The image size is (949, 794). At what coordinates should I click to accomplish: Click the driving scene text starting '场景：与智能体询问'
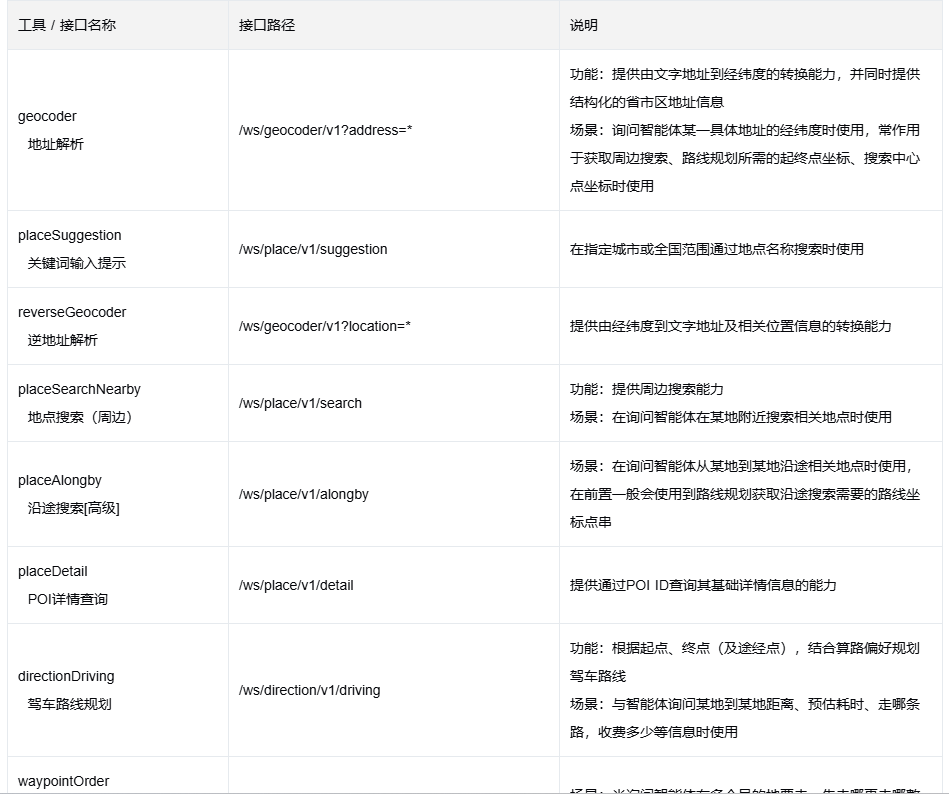[744, 718]
